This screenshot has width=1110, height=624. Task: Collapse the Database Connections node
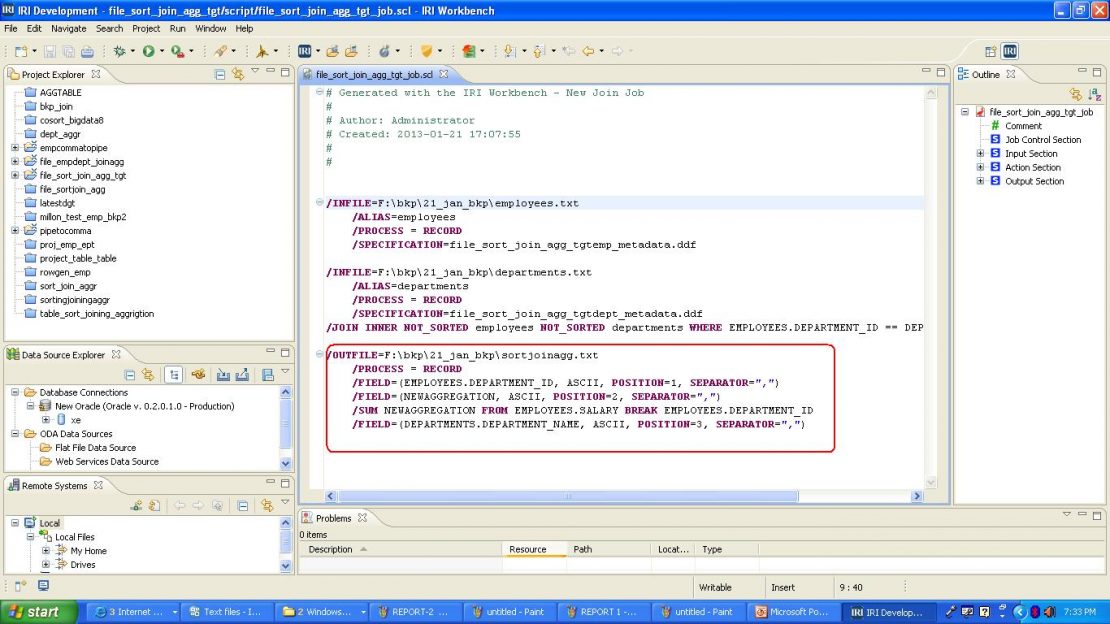(x=15, y=392)
